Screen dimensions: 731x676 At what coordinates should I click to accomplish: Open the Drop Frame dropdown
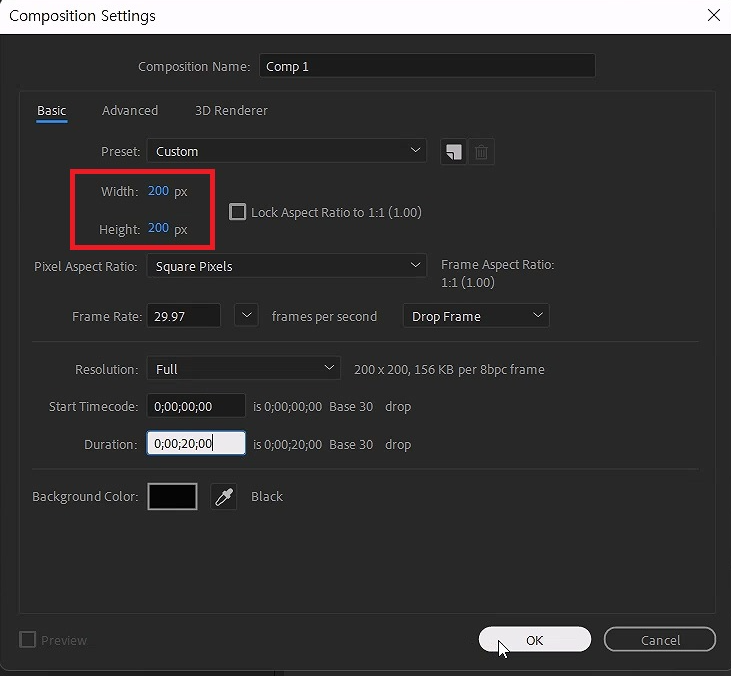(x=476, y=316)
